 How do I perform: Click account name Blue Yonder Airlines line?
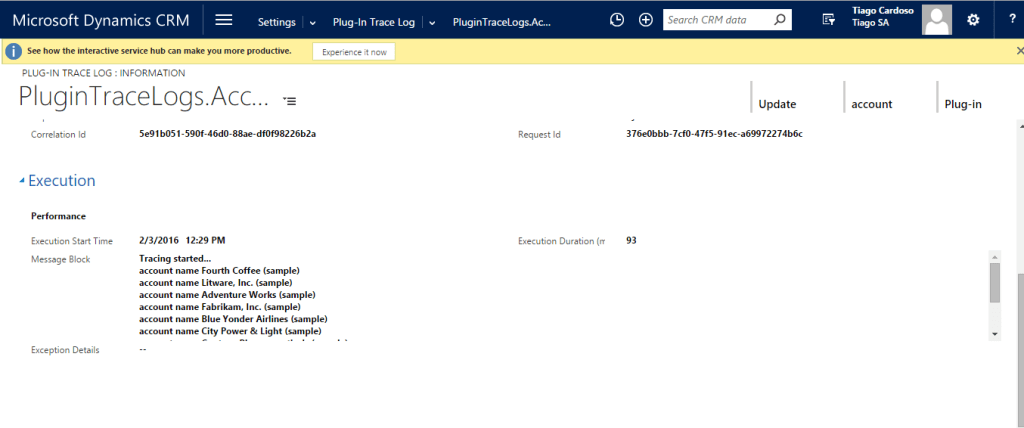pyautogui.click(x=233, y=319)
